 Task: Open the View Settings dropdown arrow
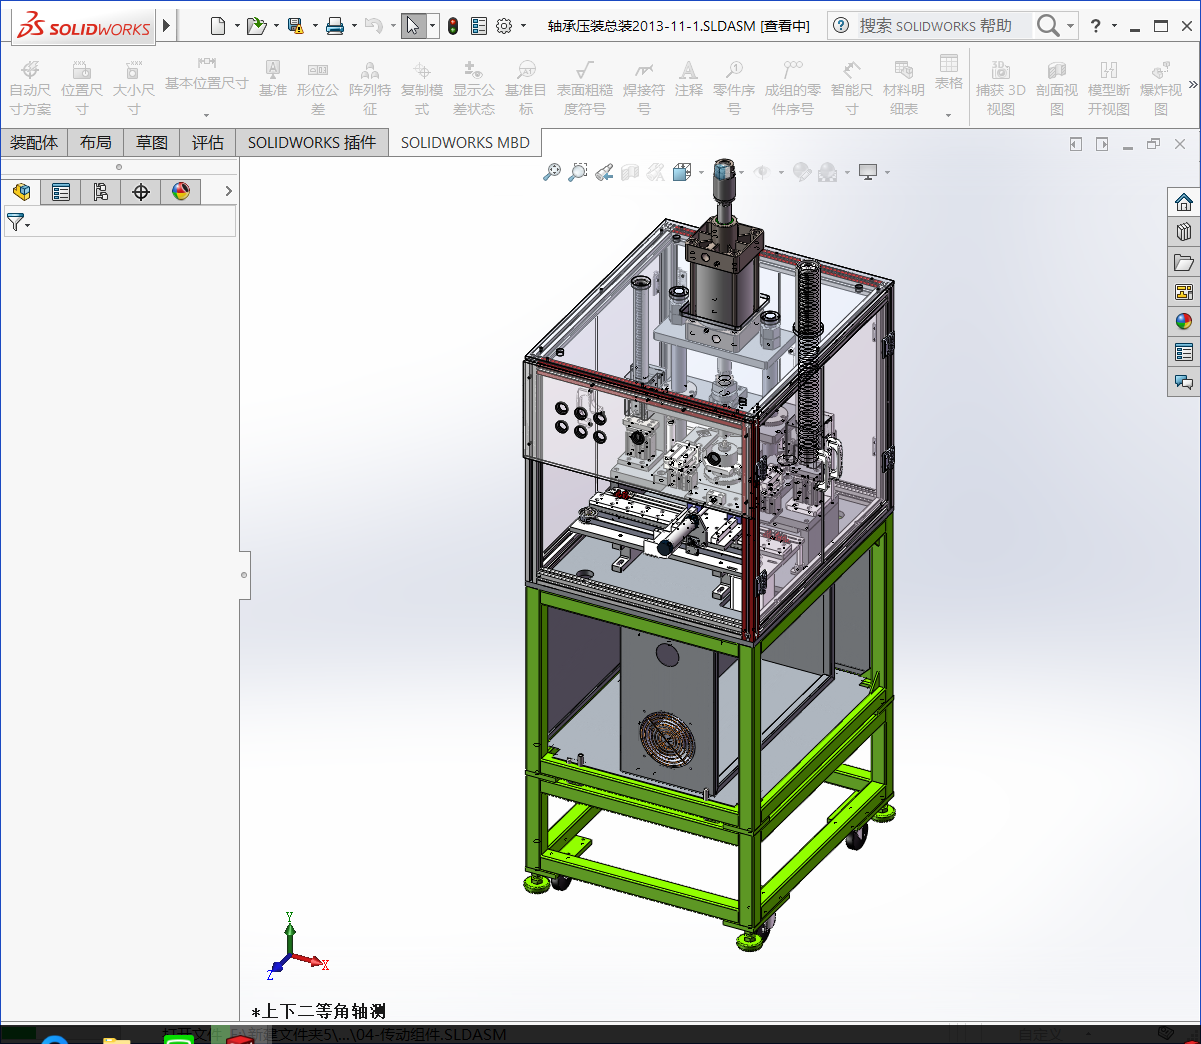pyautogui.click(x=887, y=172)
